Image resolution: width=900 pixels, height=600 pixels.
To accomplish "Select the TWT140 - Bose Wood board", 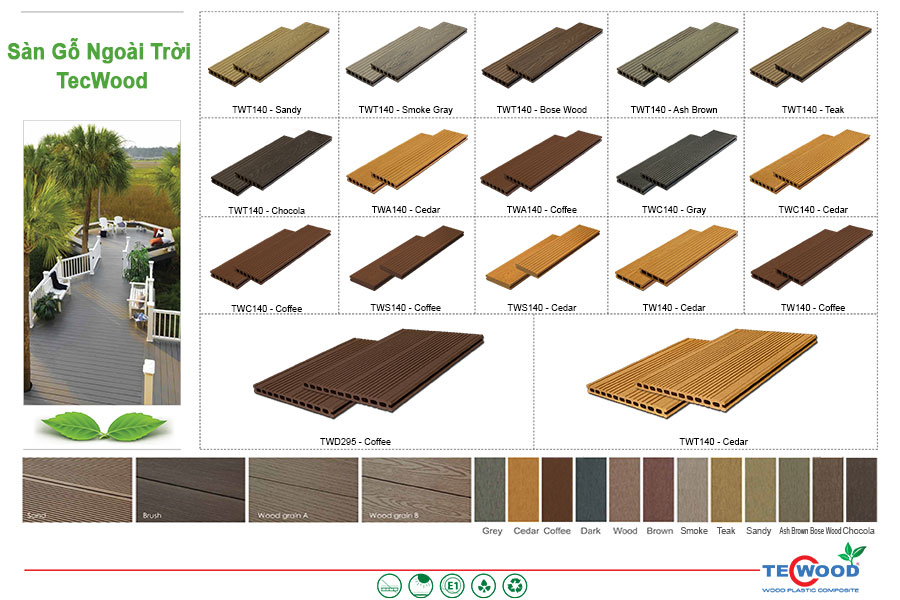I will coord(542,55).
